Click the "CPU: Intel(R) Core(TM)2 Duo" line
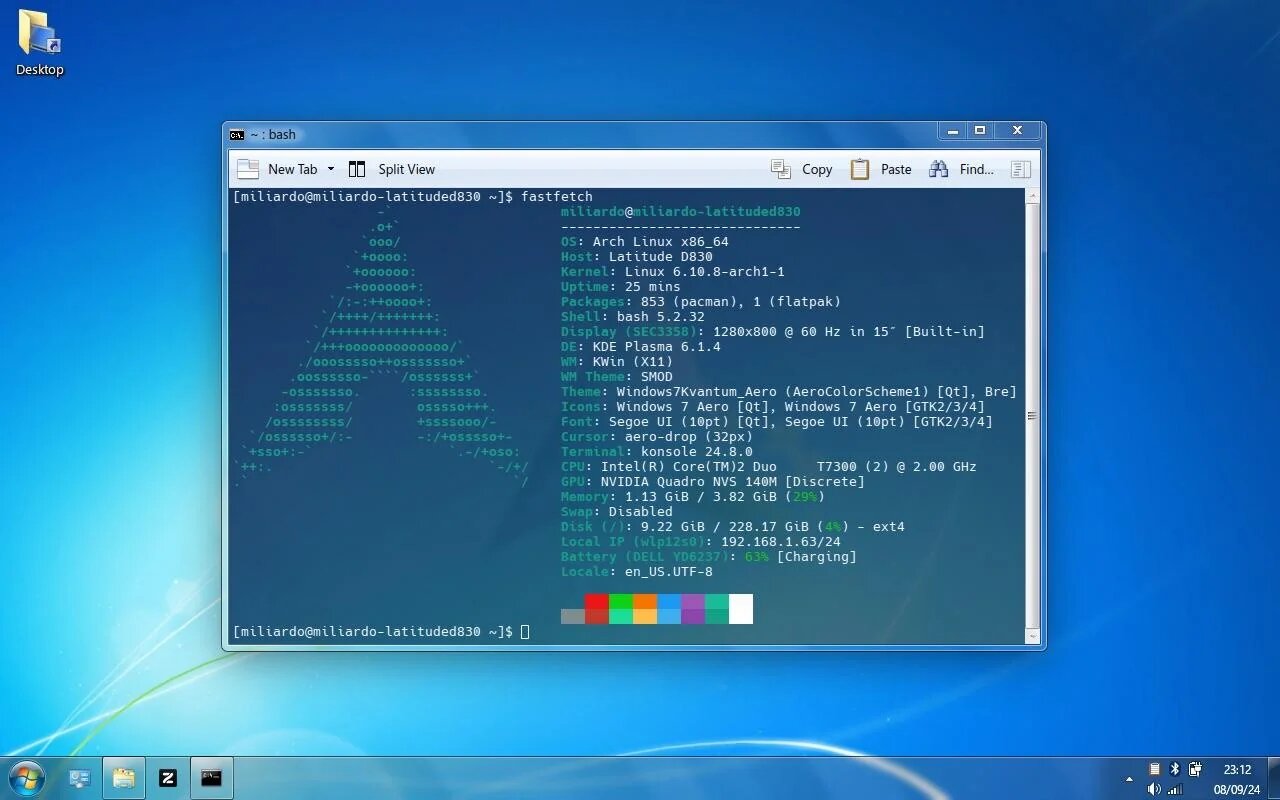This screenshot has height=800, width=1280. (769, 466)
